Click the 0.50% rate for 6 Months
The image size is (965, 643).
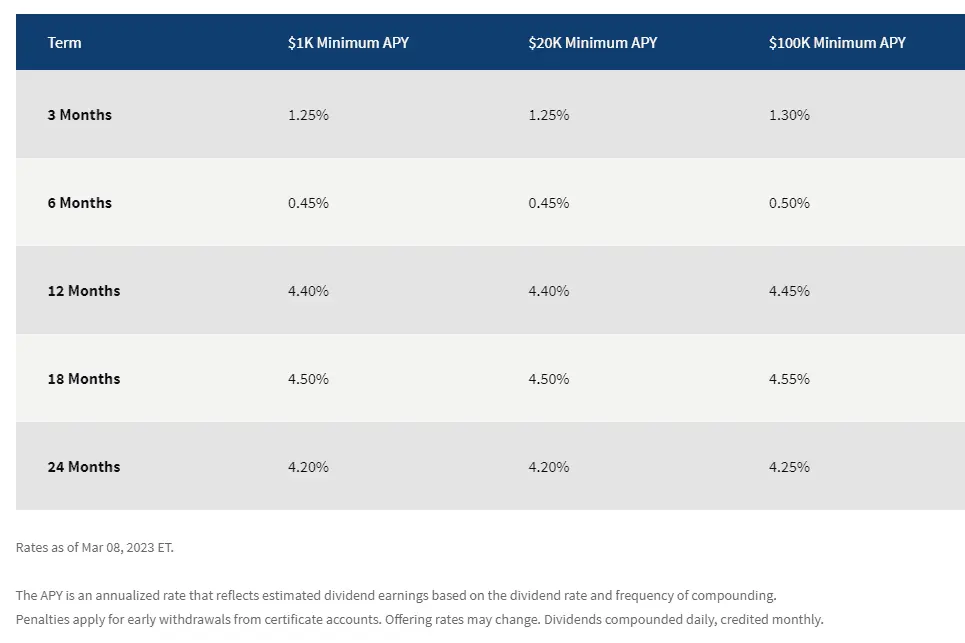(x=789, y=203)
